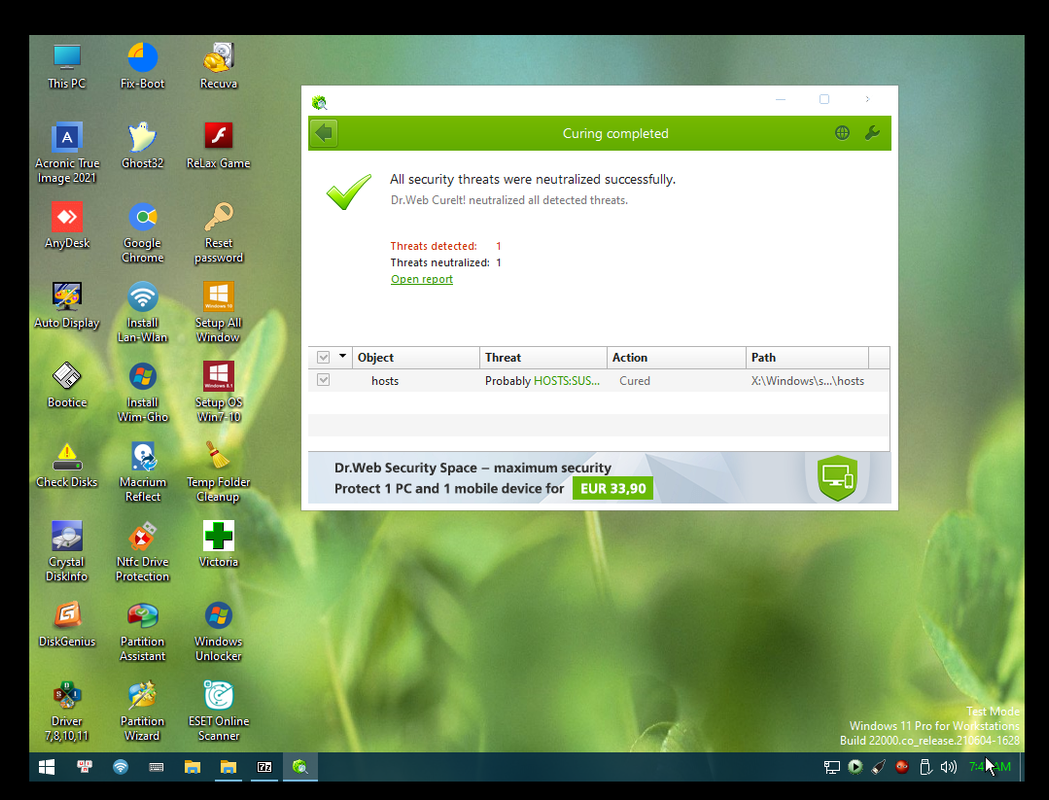
Task: Open ReLax Game flash icon
Action: [218, 146]
